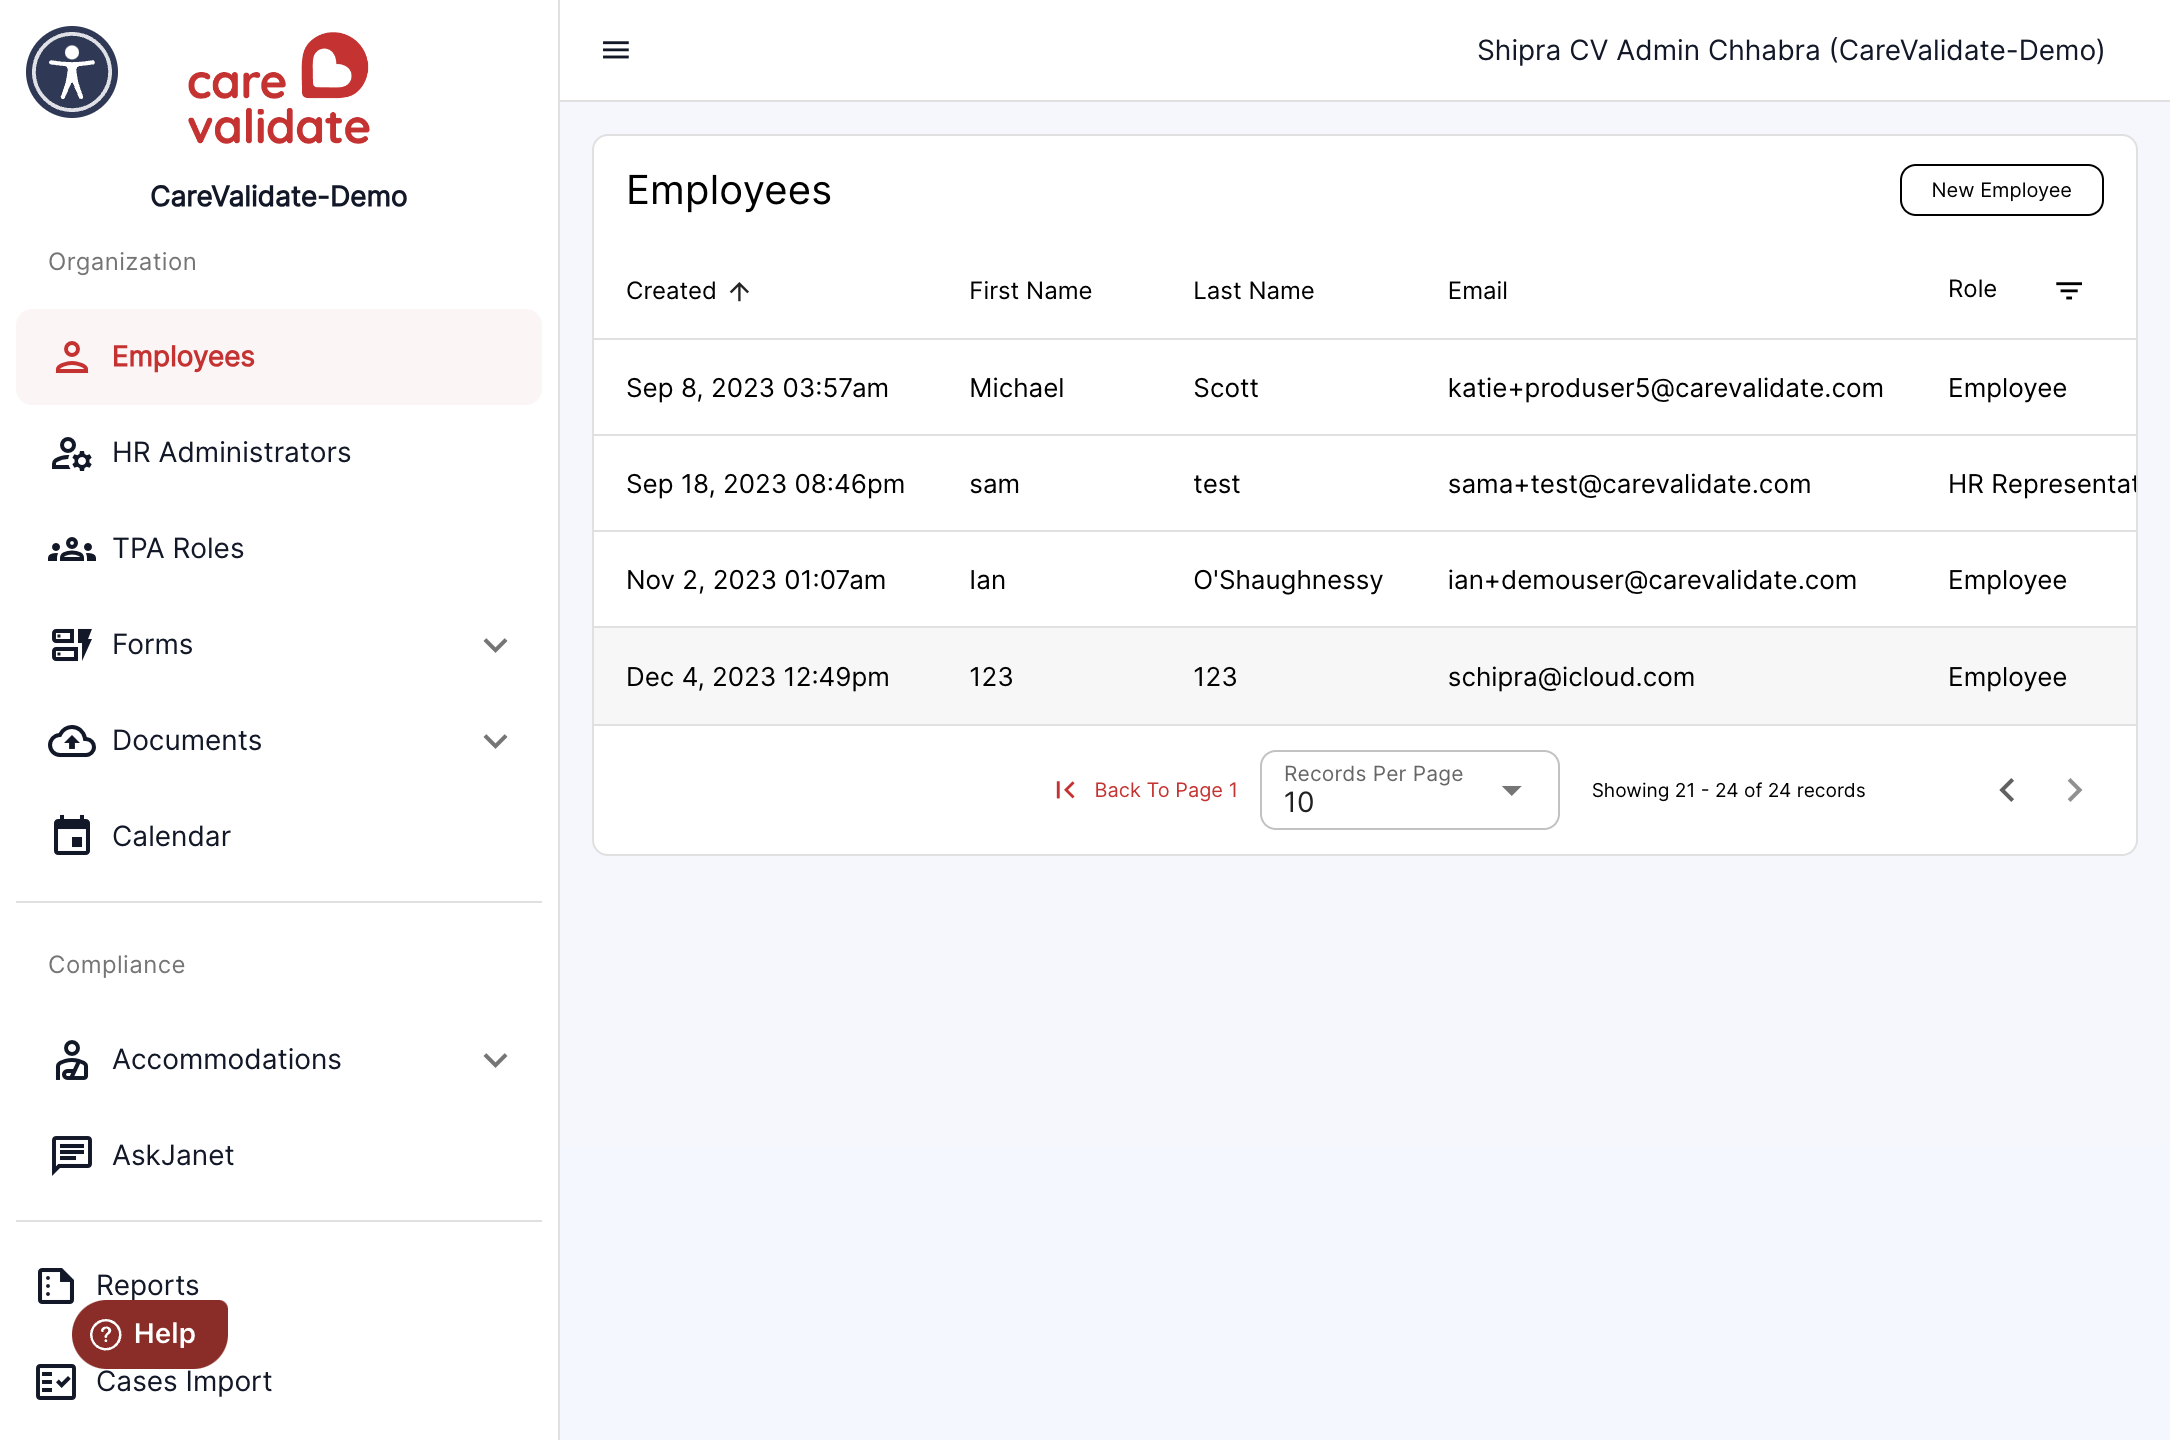Expand the Accommodations submenu chevron
The width and height of the screenshot is (2170, 1440).
[496, 1060]
